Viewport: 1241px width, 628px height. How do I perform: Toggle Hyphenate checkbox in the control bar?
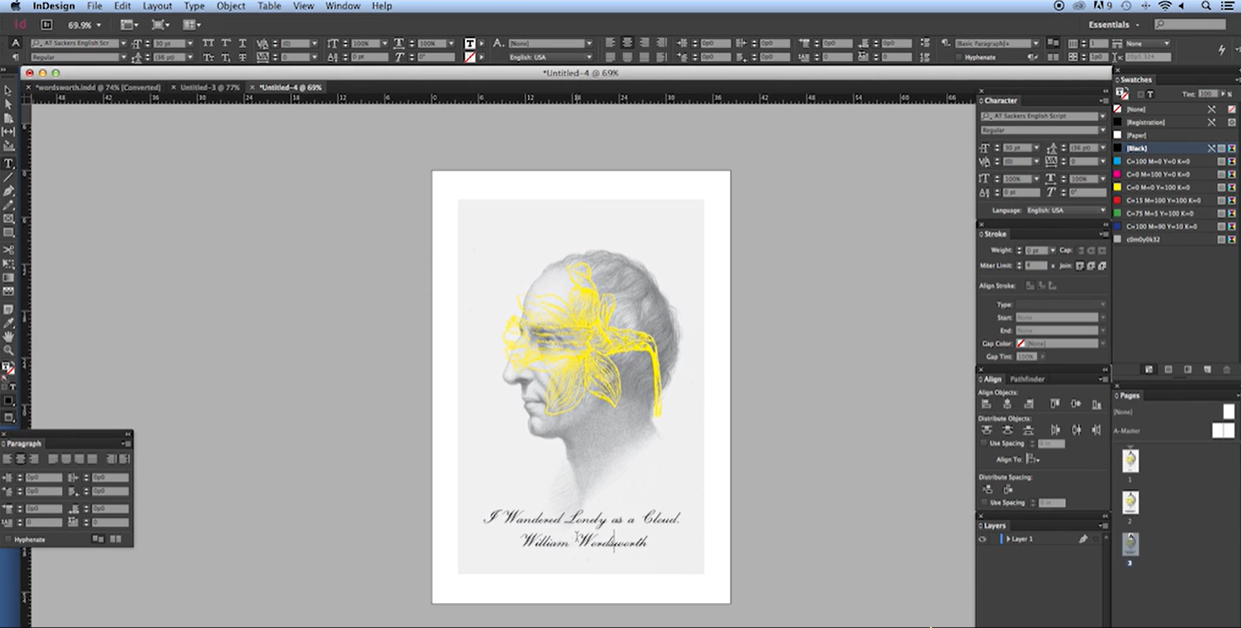click(959, 58)
